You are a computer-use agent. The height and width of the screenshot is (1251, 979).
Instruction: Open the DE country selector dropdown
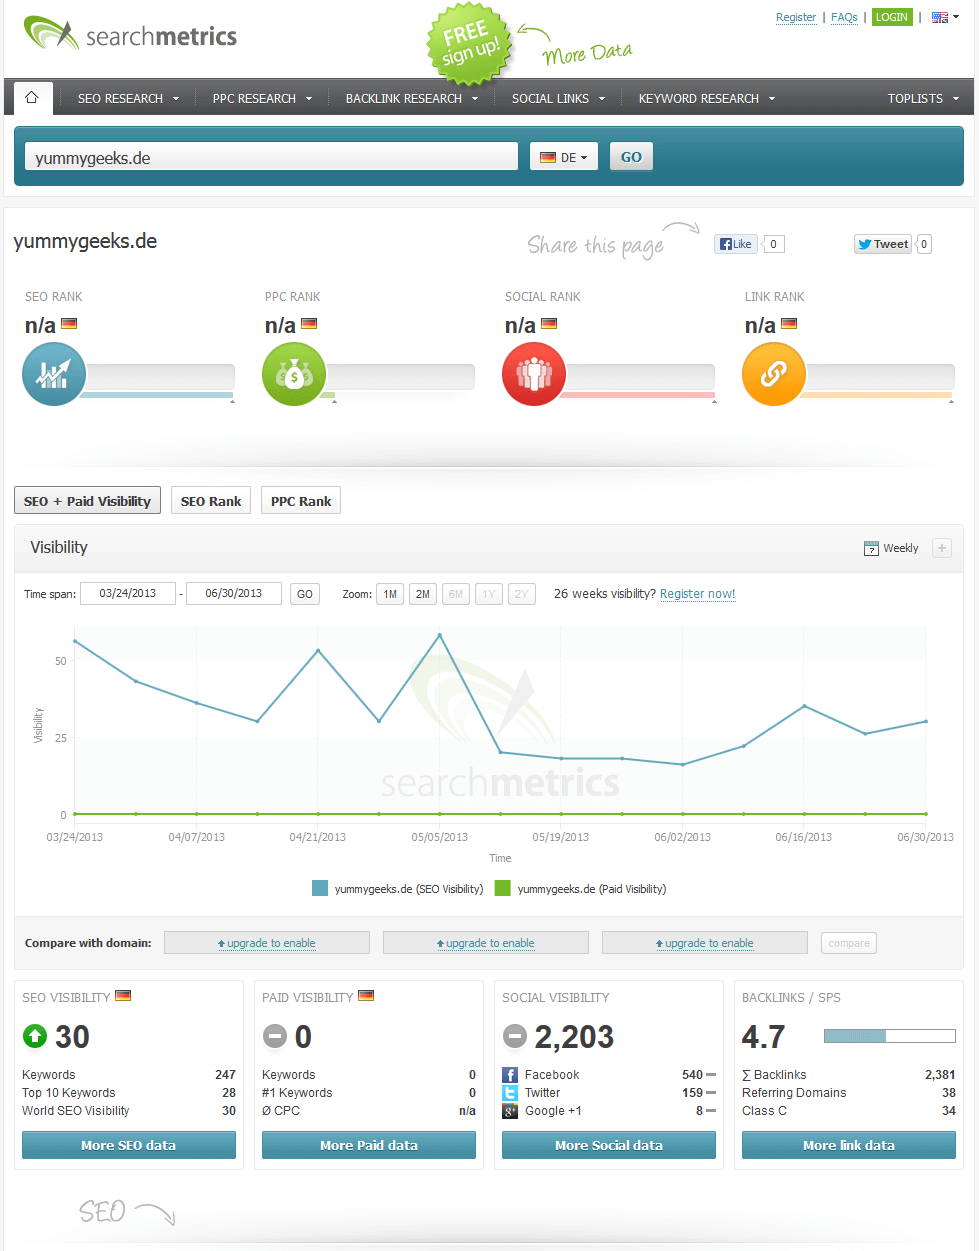tap(564, 157)
